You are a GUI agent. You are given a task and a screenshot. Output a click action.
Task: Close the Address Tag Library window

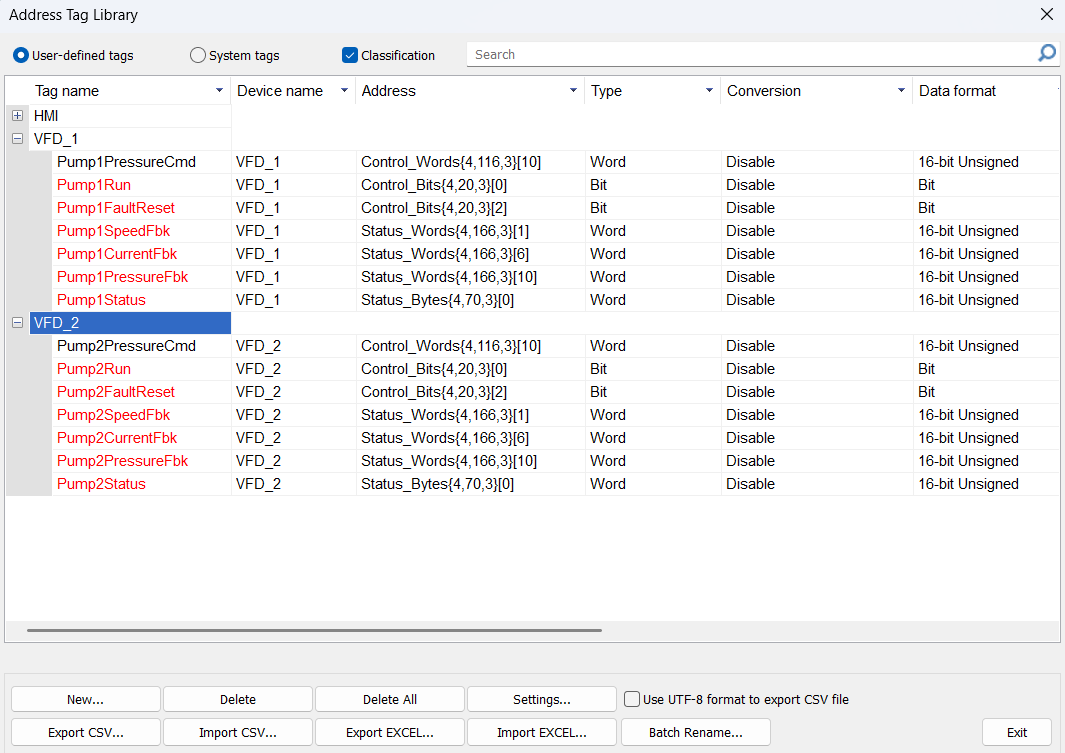click(x=1046, y=15)
